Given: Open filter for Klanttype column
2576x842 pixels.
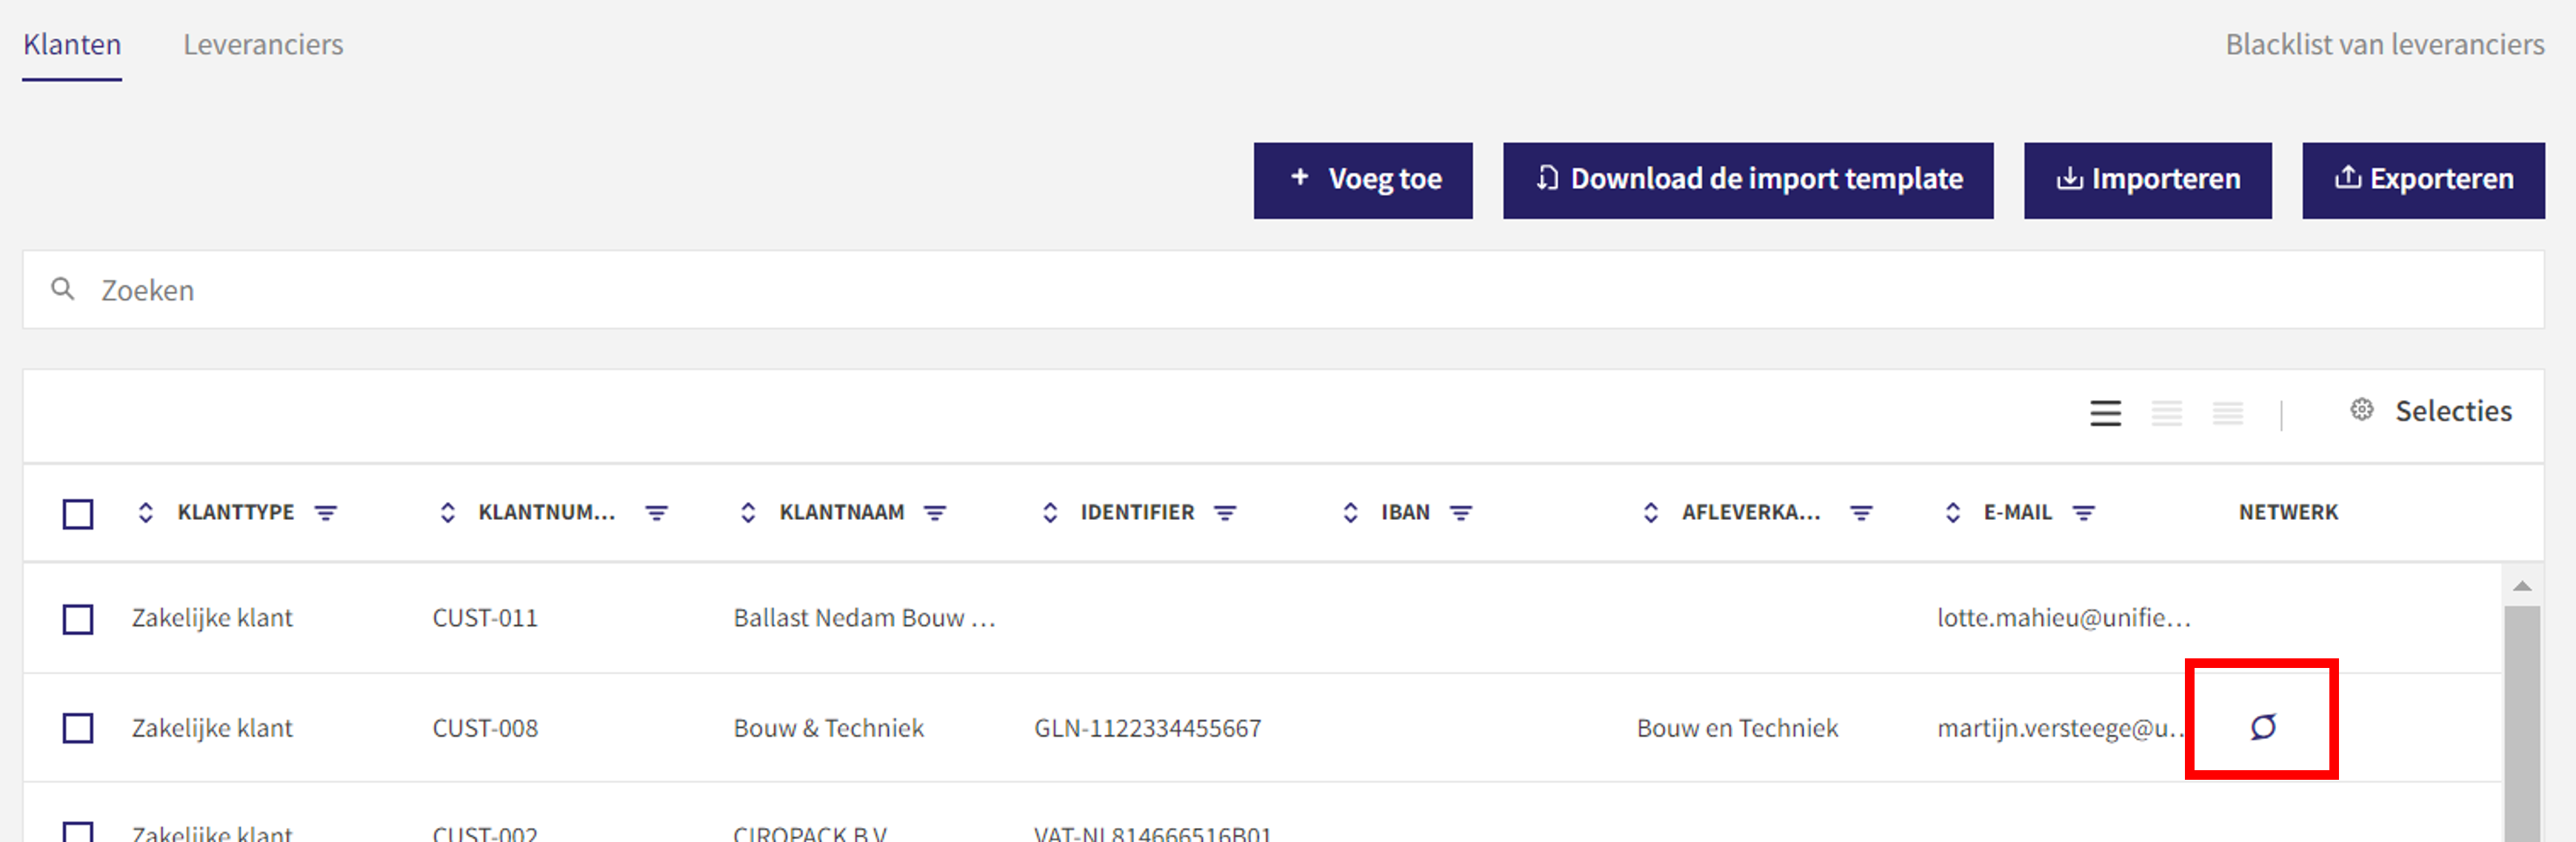Looking at the screenshot, I should click(x=325, y=513).
